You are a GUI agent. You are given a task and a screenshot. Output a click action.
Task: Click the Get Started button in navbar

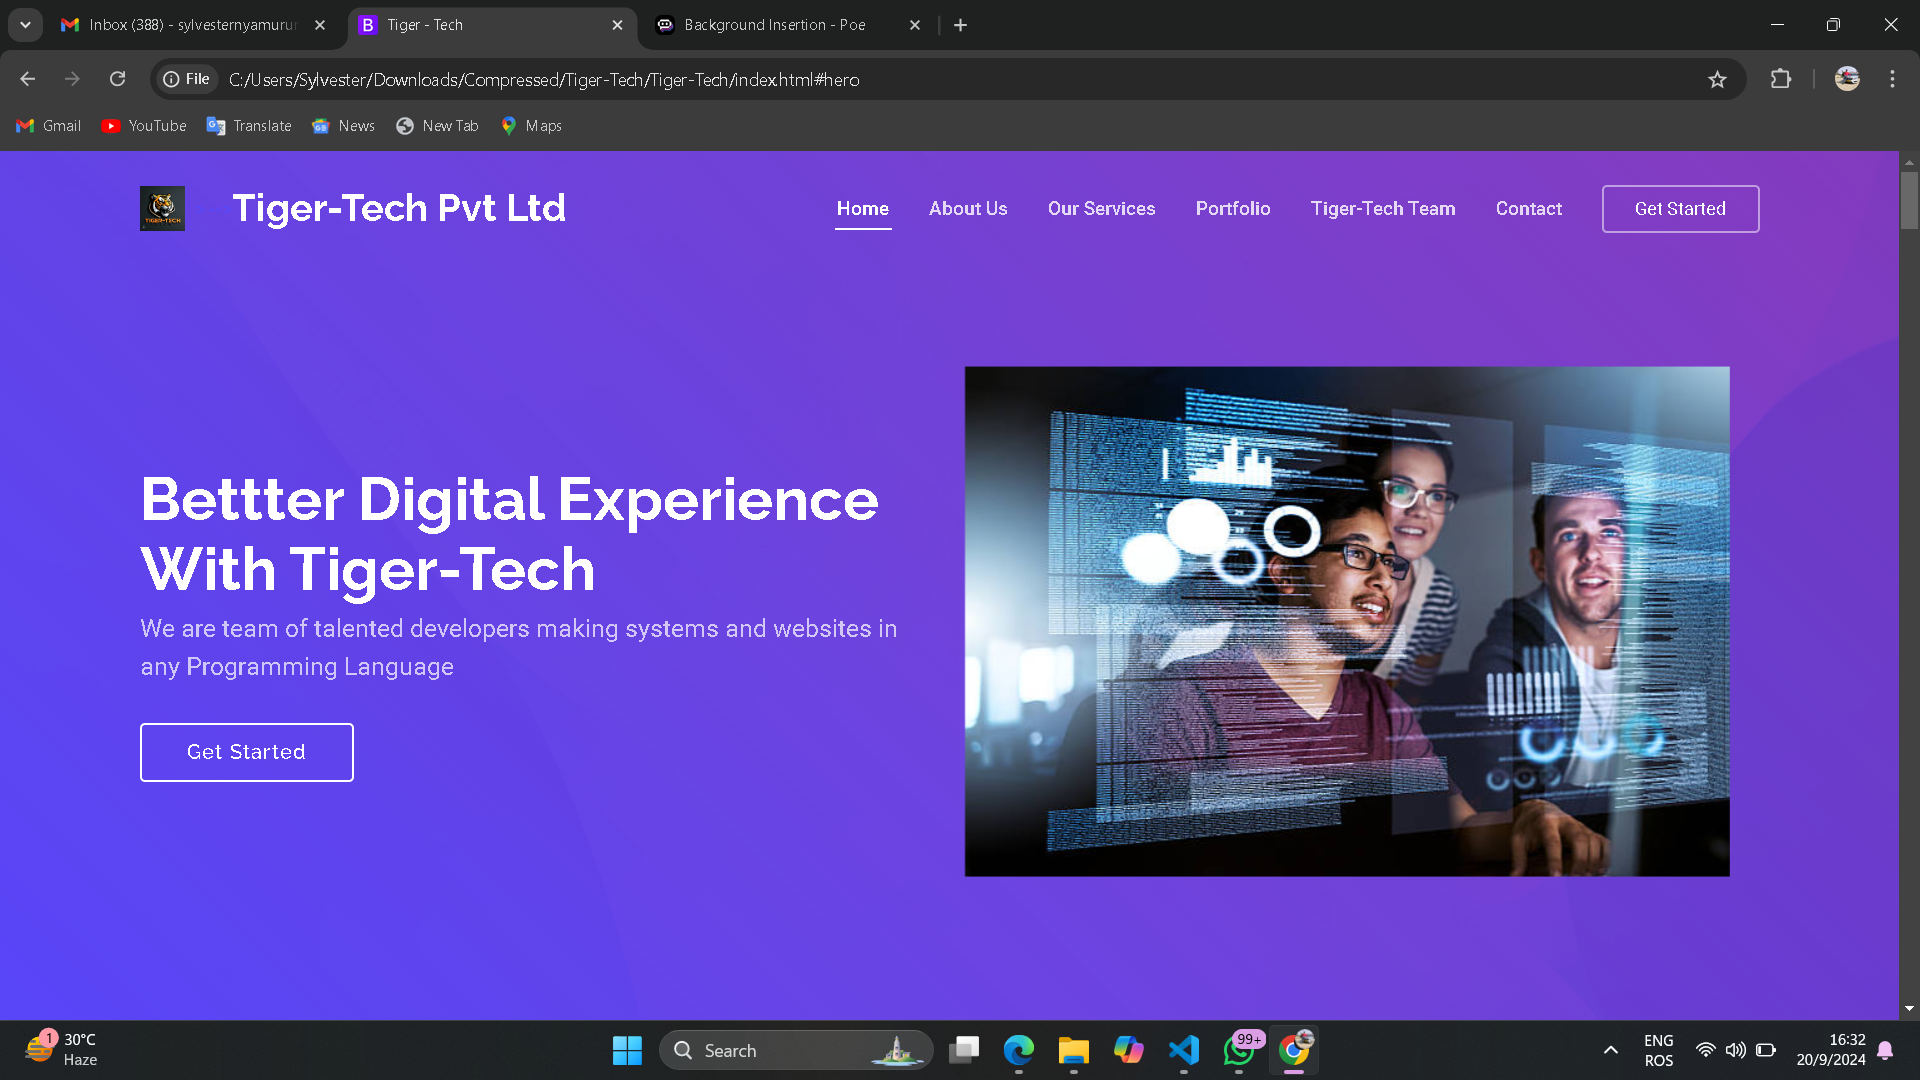pos(1681,208)
